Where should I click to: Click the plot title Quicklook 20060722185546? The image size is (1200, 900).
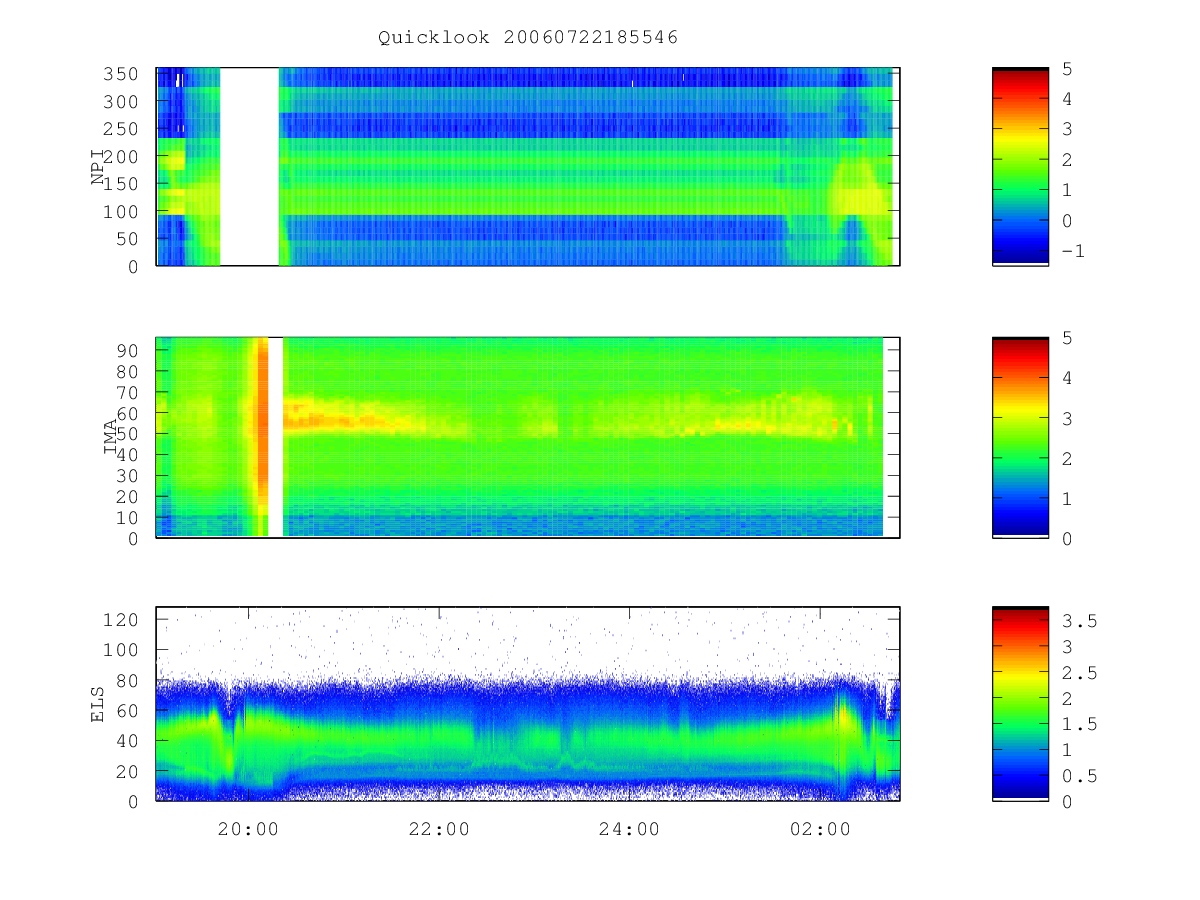(528, 37)
